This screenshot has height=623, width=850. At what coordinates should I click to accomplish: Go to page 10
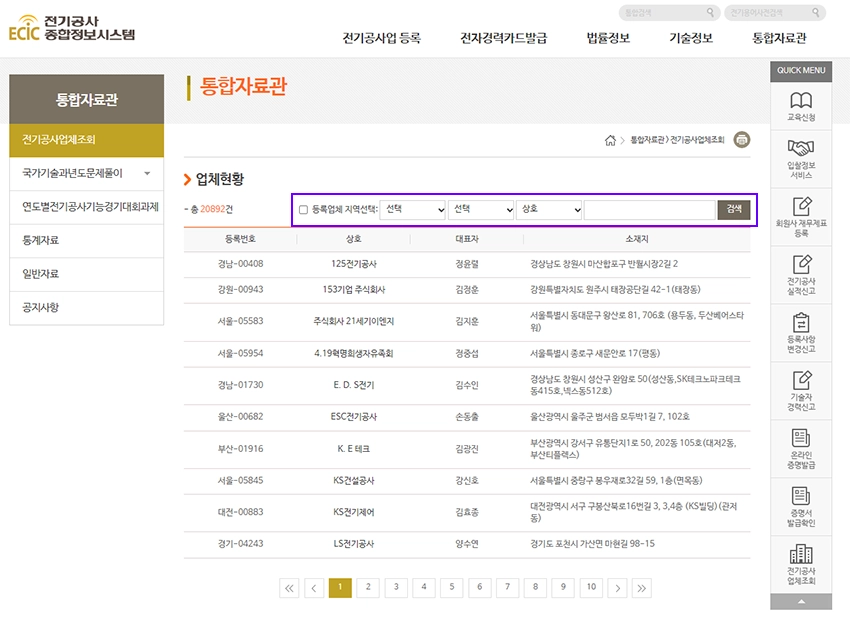(x=591, y=588)
